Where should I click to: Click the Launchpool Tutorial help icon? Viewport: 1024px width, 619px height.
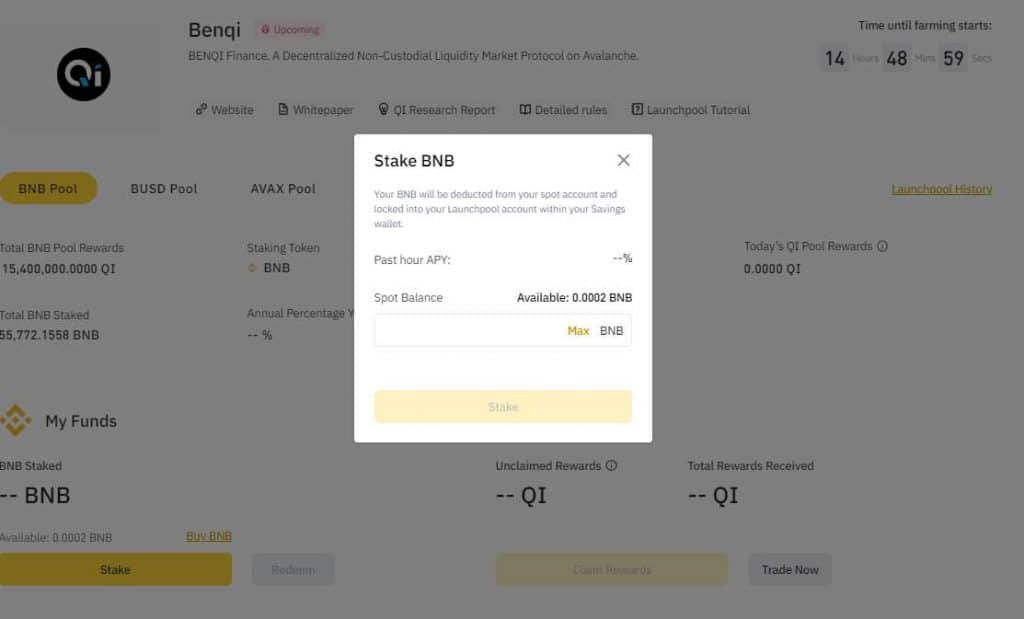click(x=637, y=110)
